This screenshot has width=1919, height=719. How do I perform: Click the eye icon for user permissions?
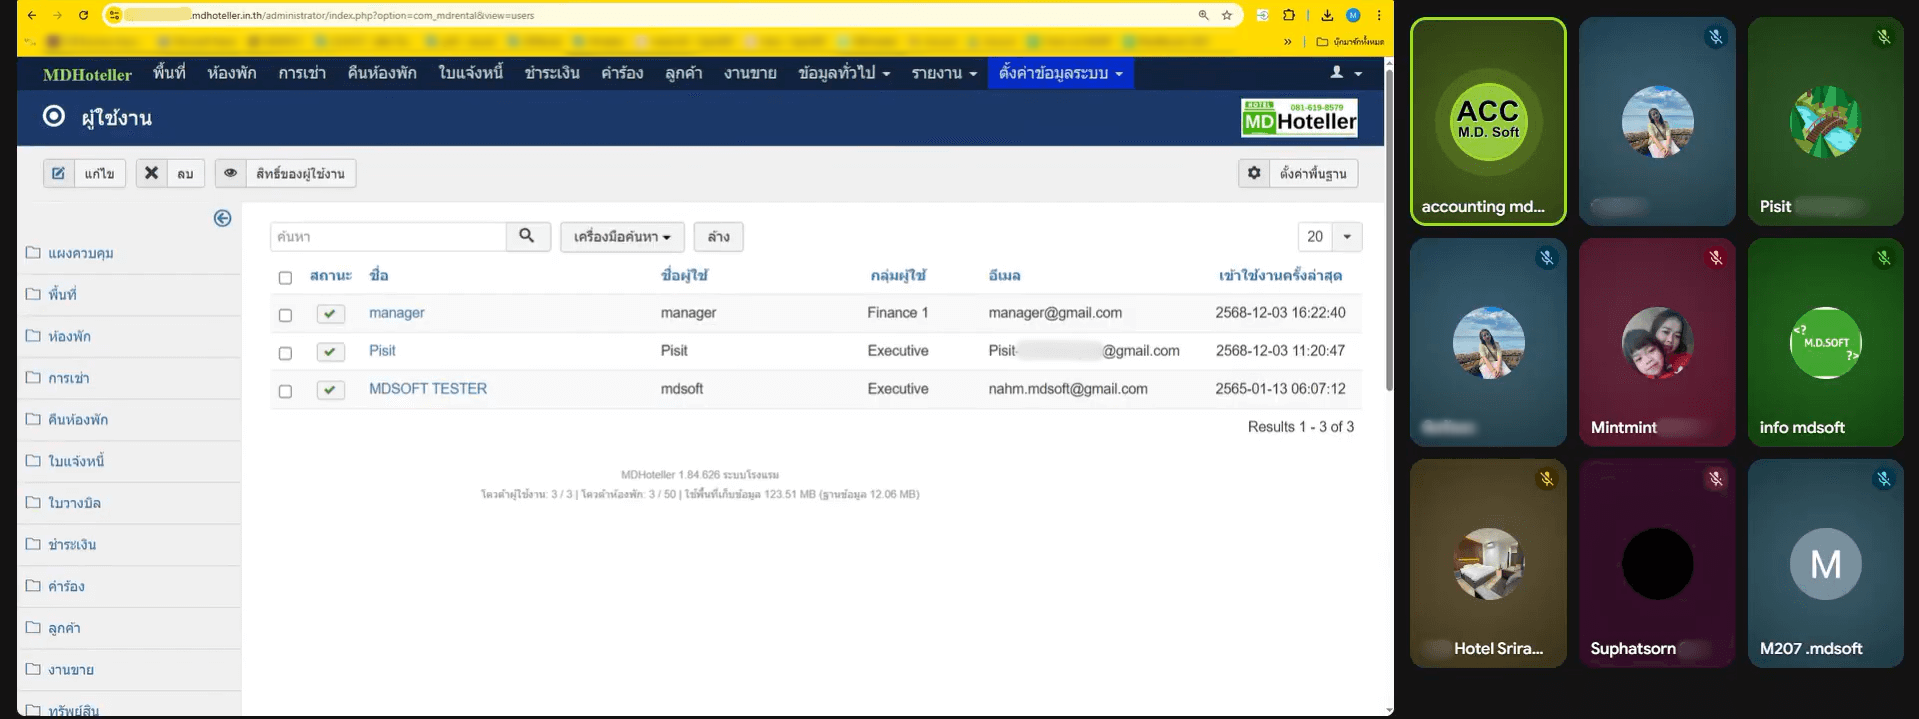pyautogui.click(x=231, y=173)
